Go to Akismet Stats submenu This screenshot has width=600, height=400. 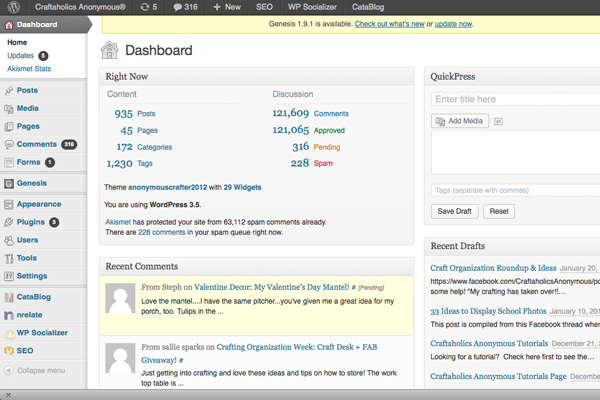click(29, 69)
